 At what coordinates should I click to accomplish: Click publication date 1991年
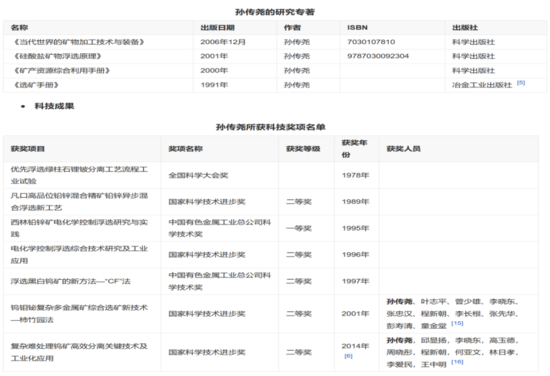214,85
